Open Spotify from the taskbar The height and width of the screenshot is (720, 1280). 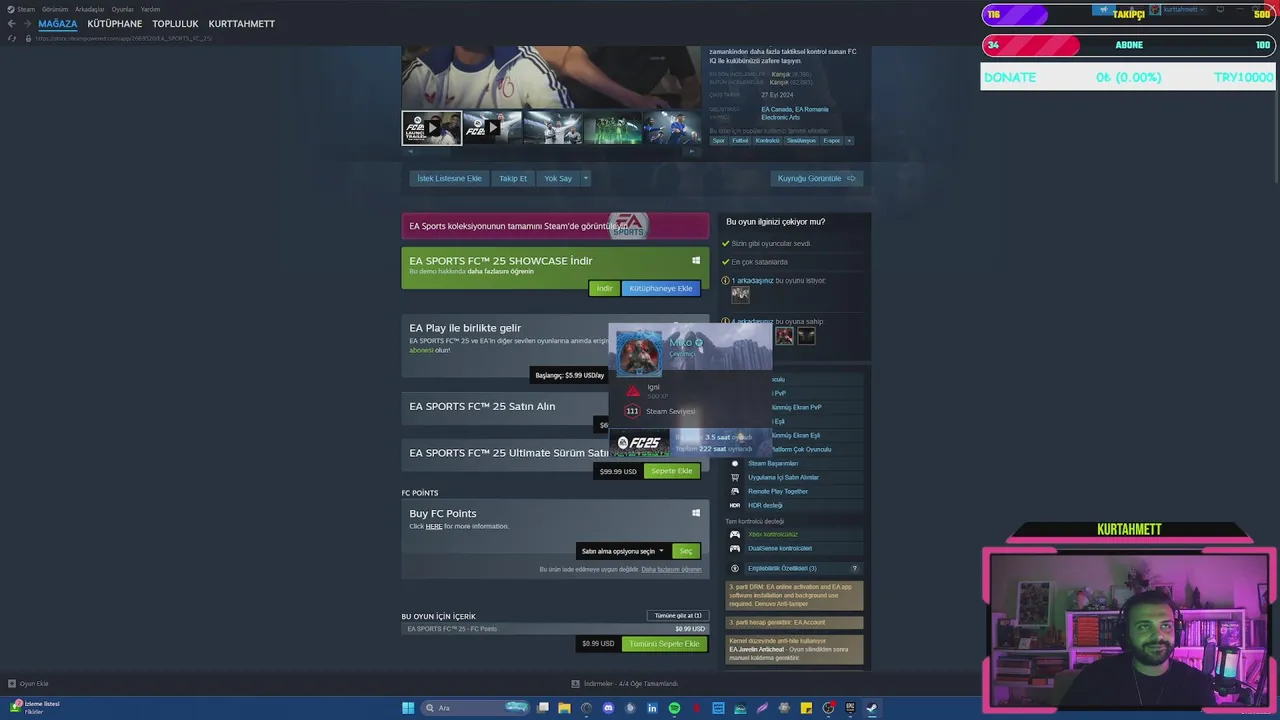[x=674, y=708]
